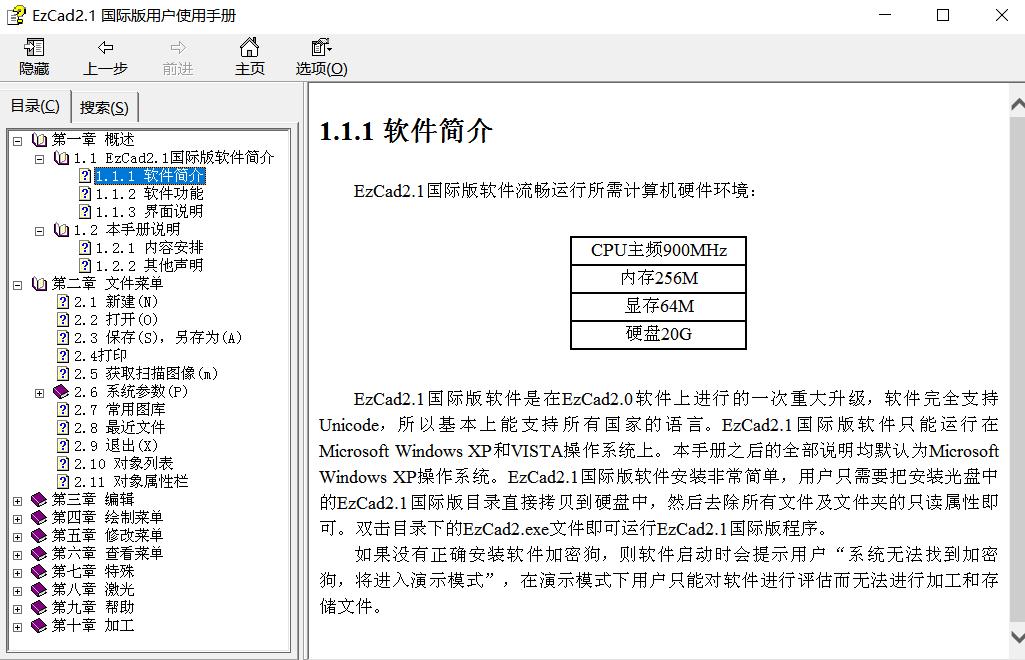Collapse the 1.1 EzCad2.1国际版软件简介 node

point(40,159)
